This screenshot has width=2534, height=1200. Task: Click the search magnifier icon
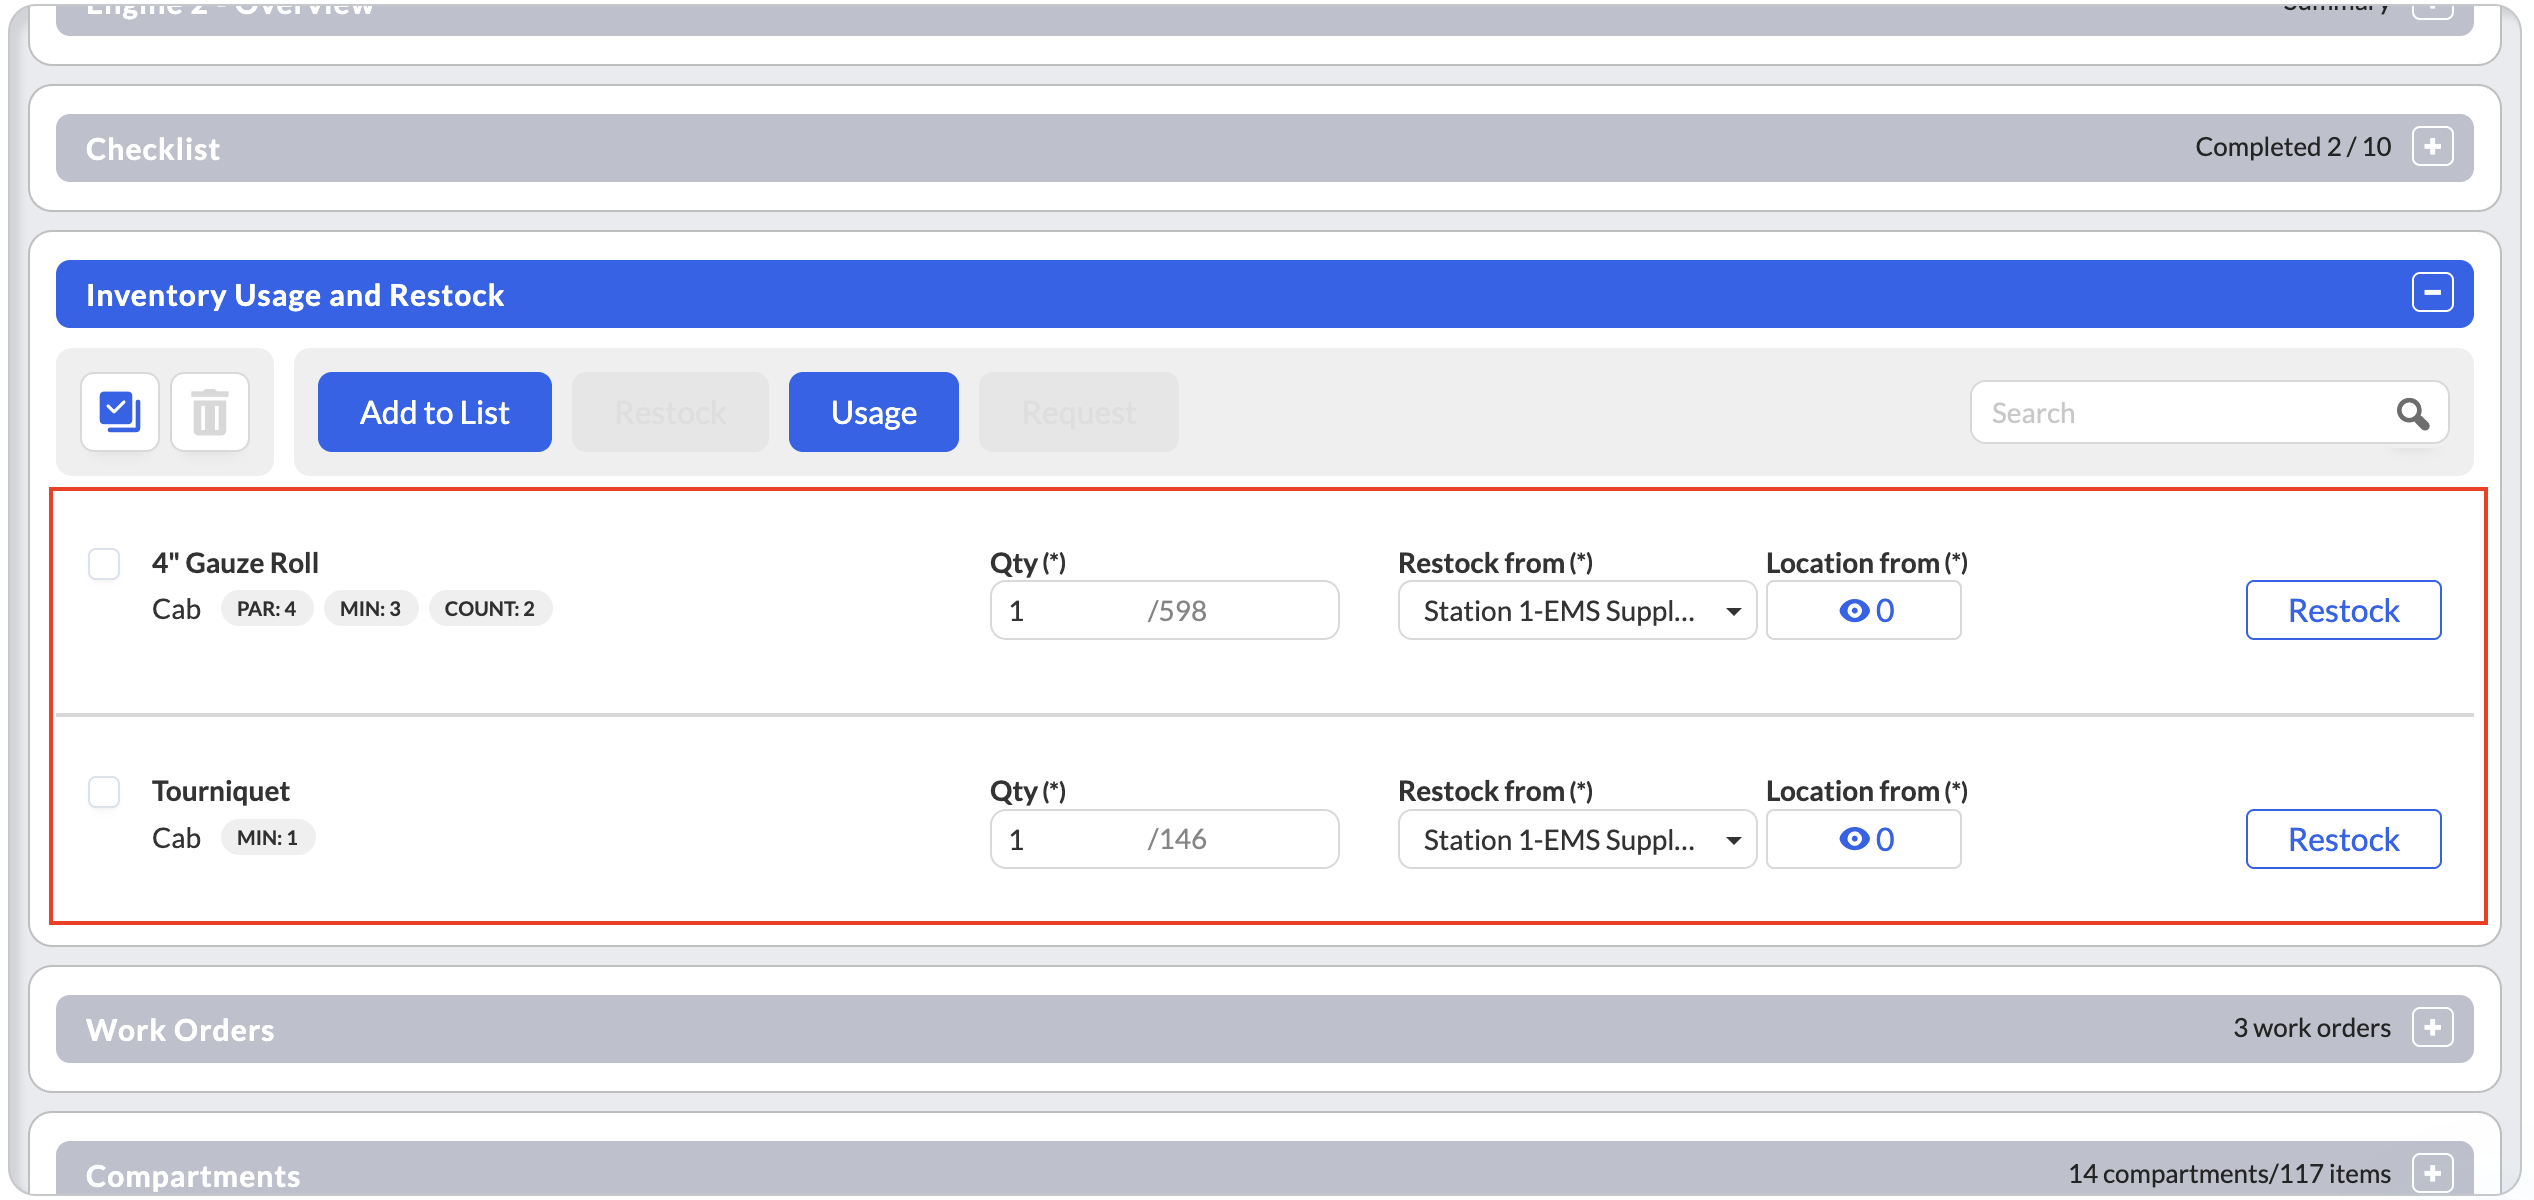[2413, 413]
